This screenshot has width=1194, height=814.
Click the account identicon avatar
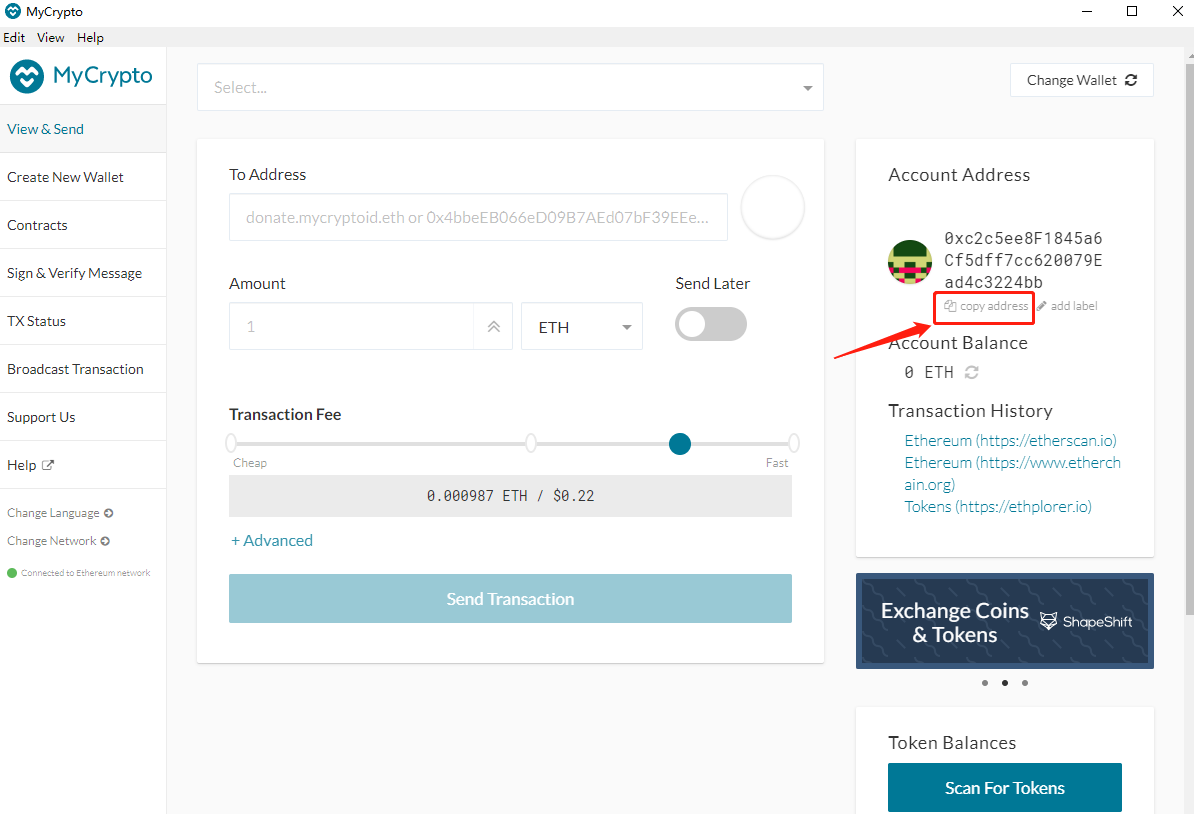click(x=910, y=262)
